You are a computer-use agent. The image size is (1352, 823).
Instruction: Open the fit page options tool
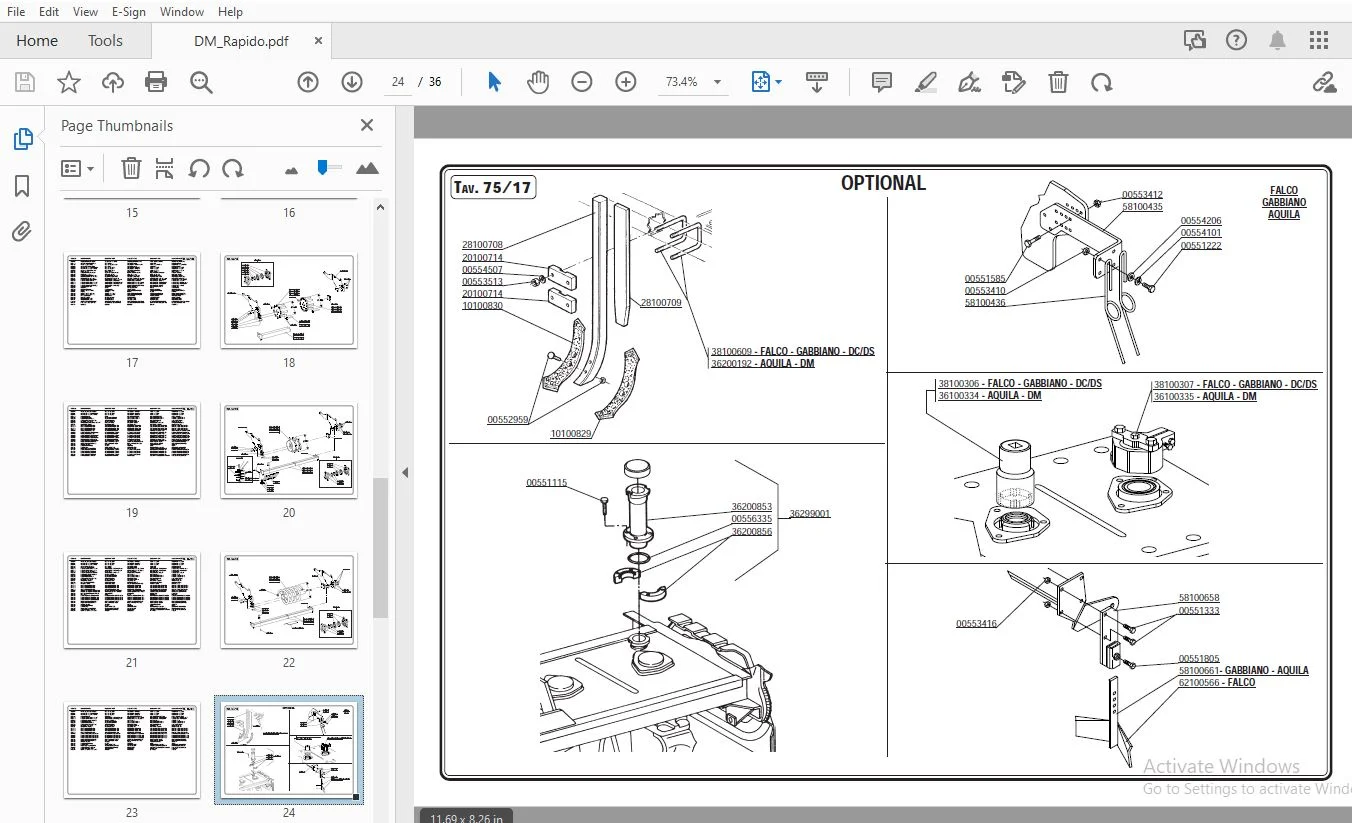click(766, 82)
